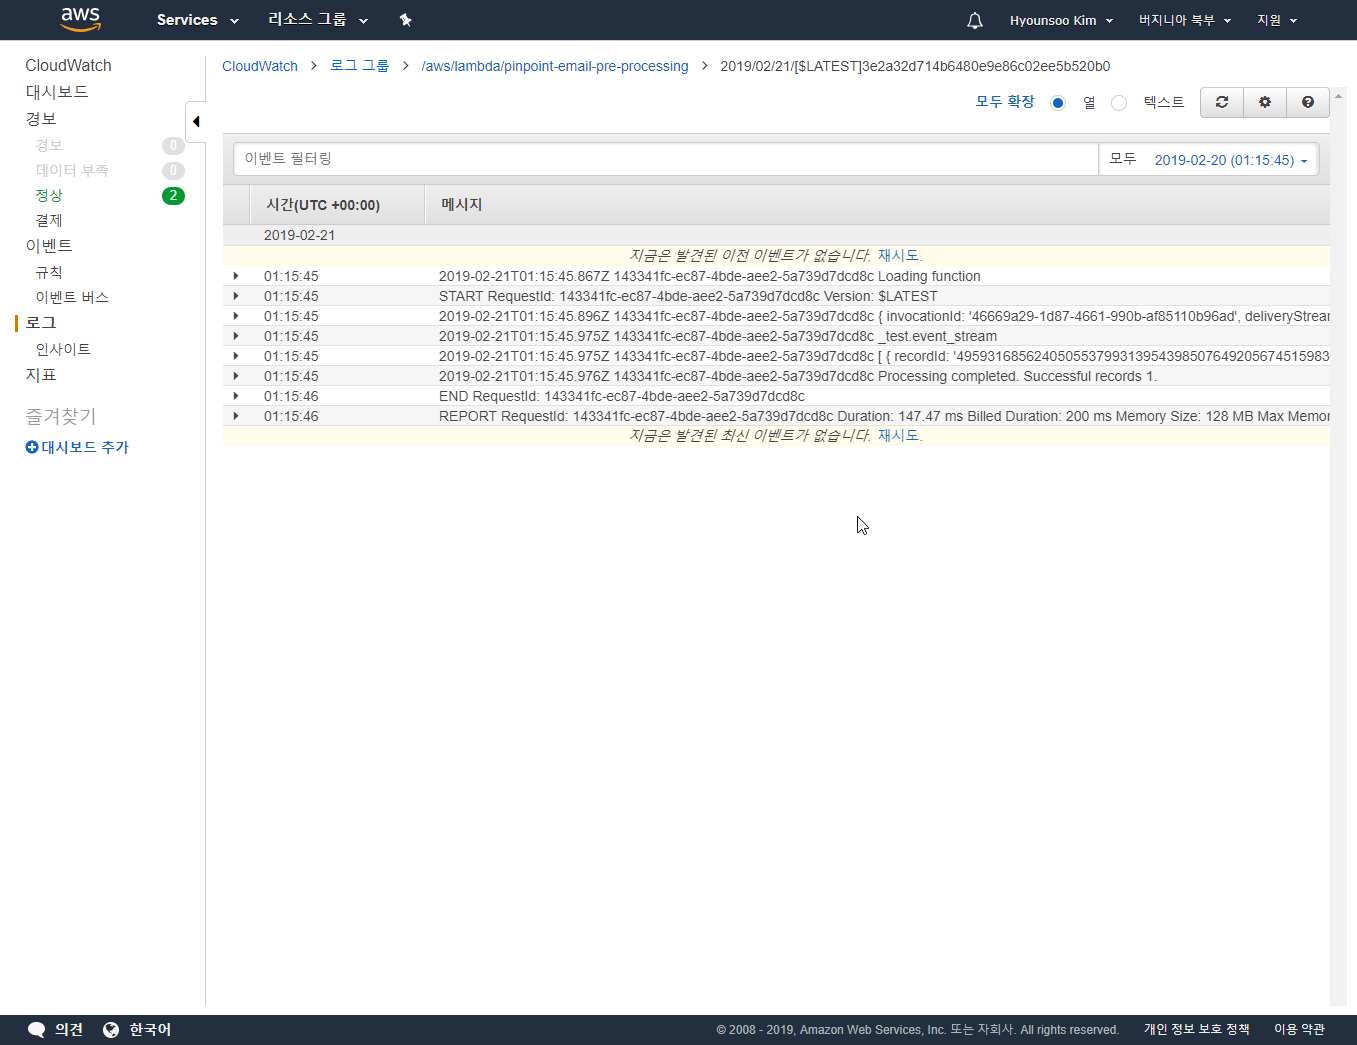Click the 모두 확장 expand all link

(1005, 102)
